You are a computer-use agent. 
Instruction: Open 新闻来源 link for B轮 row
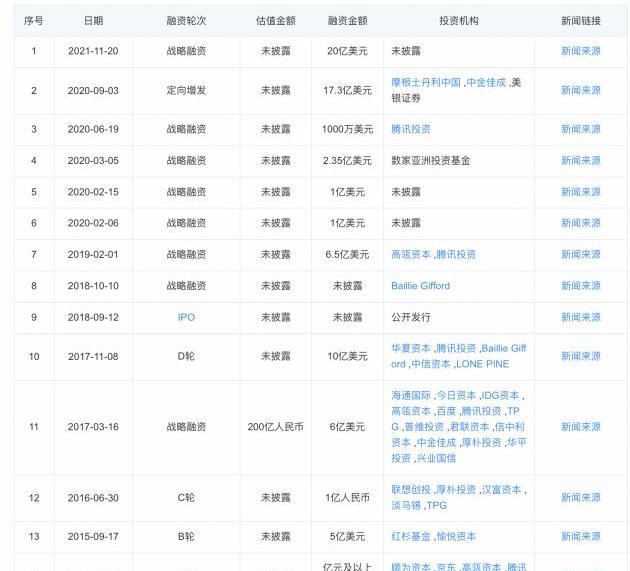581,536
